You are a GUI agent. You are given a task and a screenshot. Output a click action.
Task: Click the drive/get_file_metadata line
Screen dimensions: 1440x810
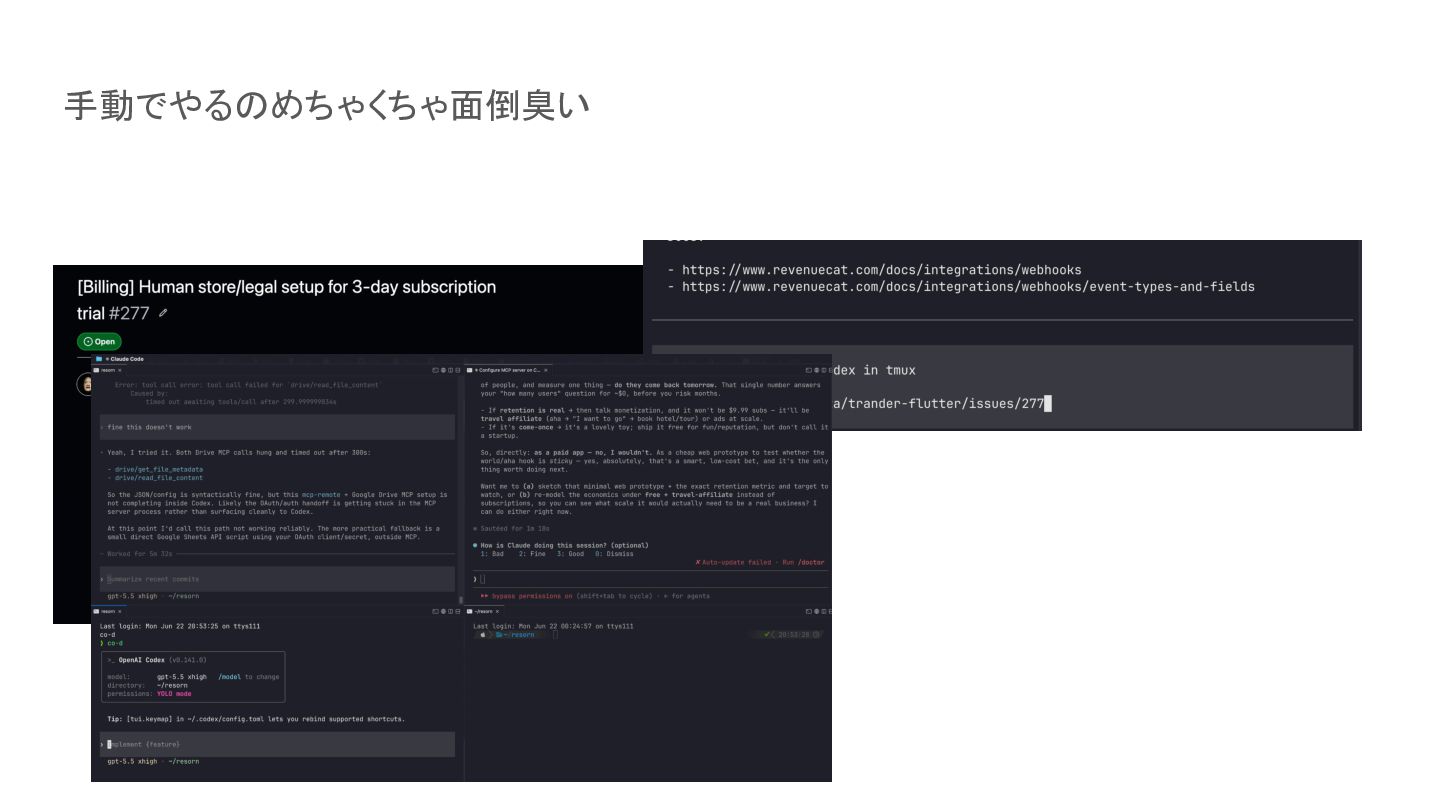pyautogui.click(x=158, y=469)
